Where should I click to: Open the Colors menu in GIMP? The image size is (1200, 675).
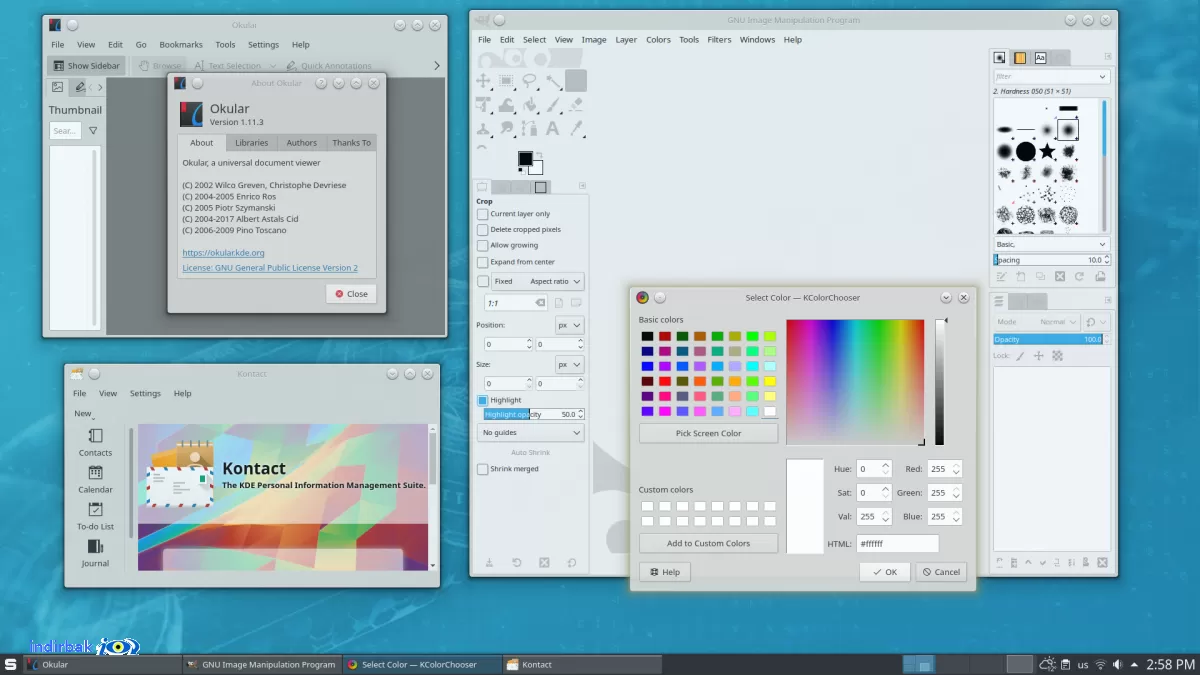pyautogui.click(x=658, y=40)
